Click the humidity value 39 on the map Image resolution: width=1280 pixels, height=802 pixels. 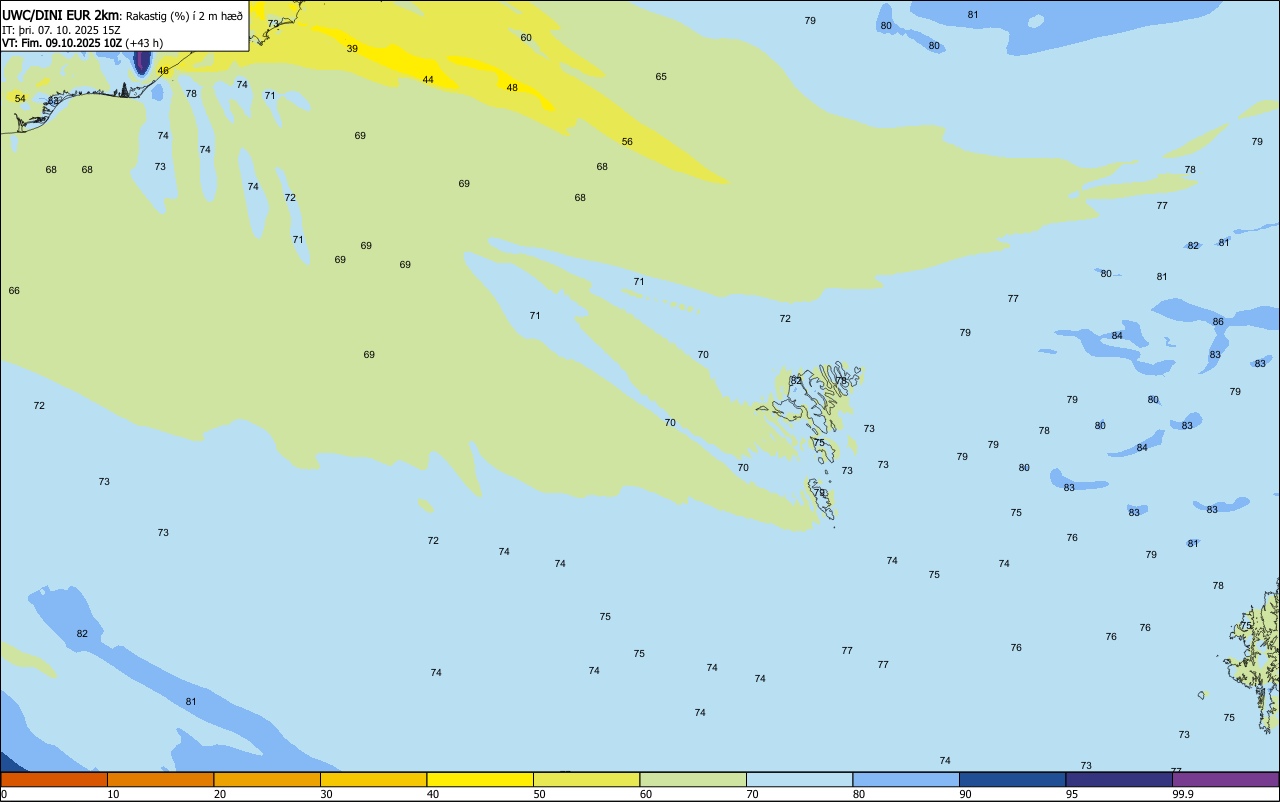pos(352,49)
